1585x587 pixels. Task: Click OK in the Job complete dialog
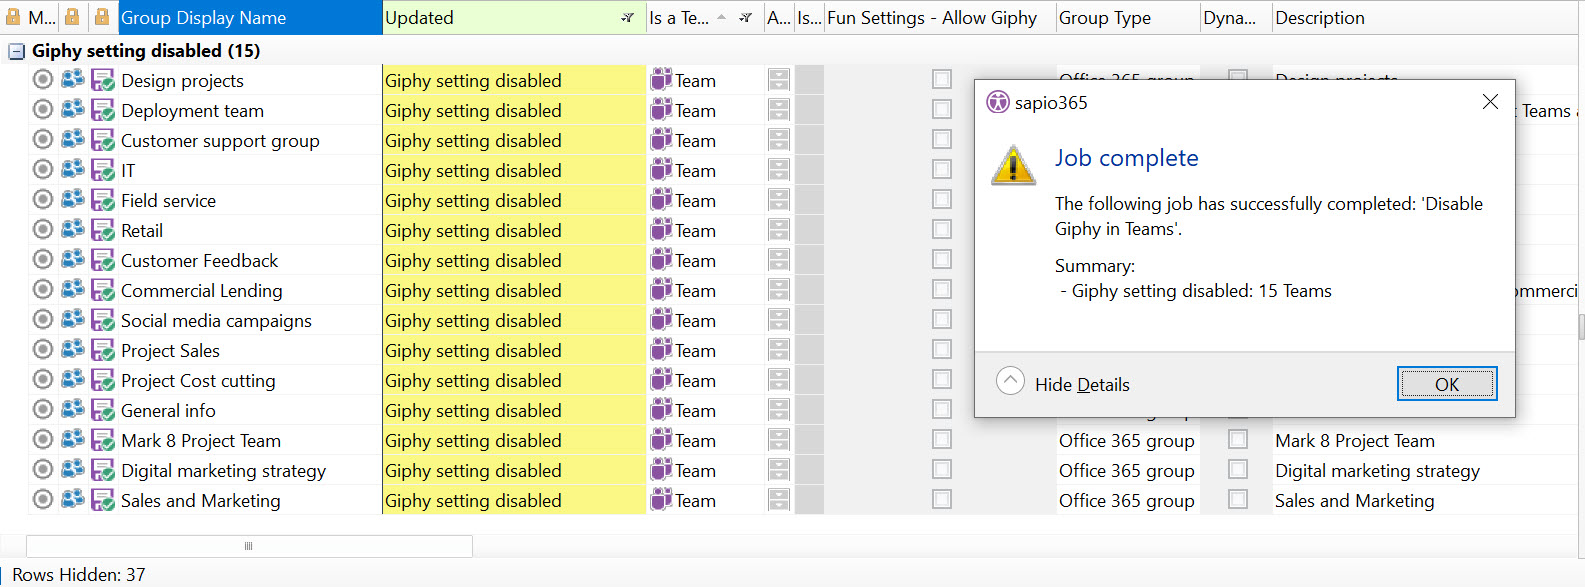[1446, 384]
